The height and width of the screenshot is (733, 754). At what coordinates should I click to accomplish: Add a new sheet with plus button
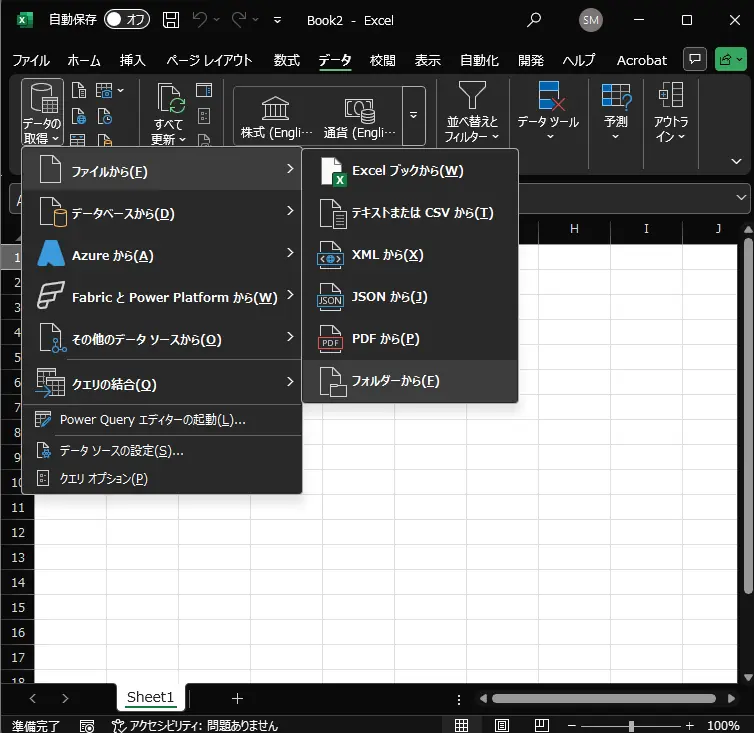(x=237, y=698)
